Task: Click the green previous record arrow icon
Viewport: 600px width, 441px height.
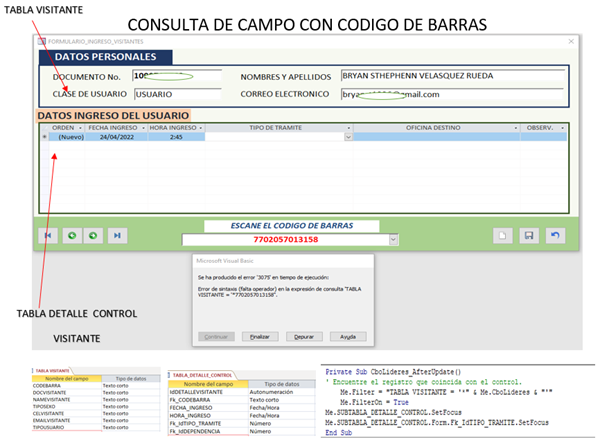Action: coord(72,235)
